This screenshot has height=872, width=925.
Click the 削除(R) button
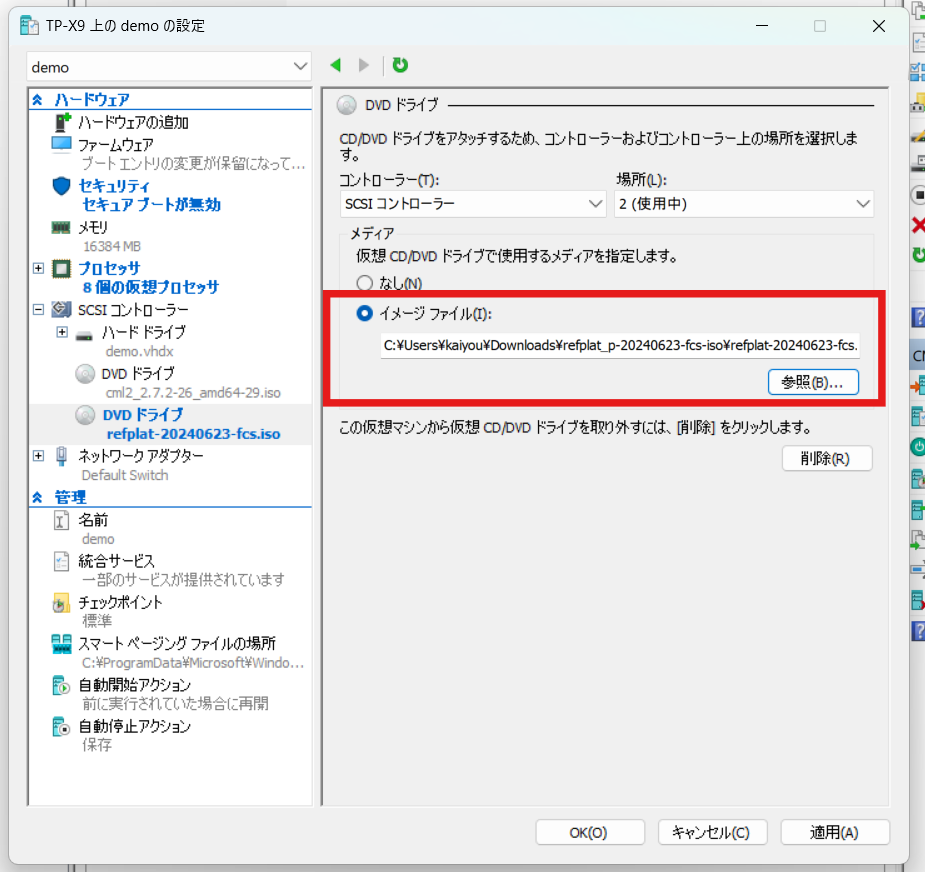826,458
